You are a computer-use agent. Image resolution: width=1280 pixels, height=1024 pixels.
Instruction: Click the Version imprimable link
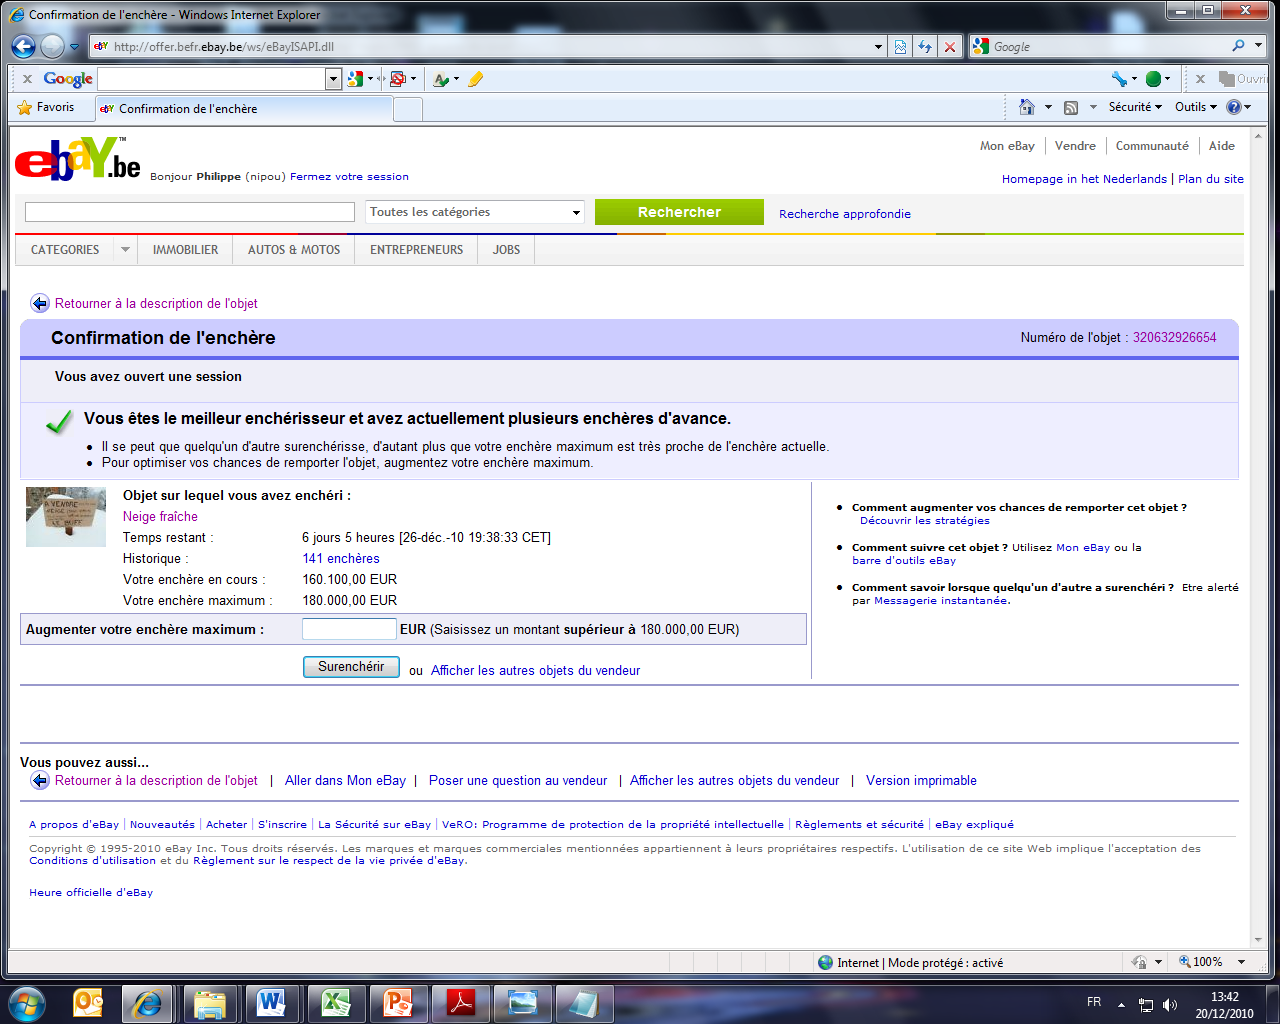(921, 781)
